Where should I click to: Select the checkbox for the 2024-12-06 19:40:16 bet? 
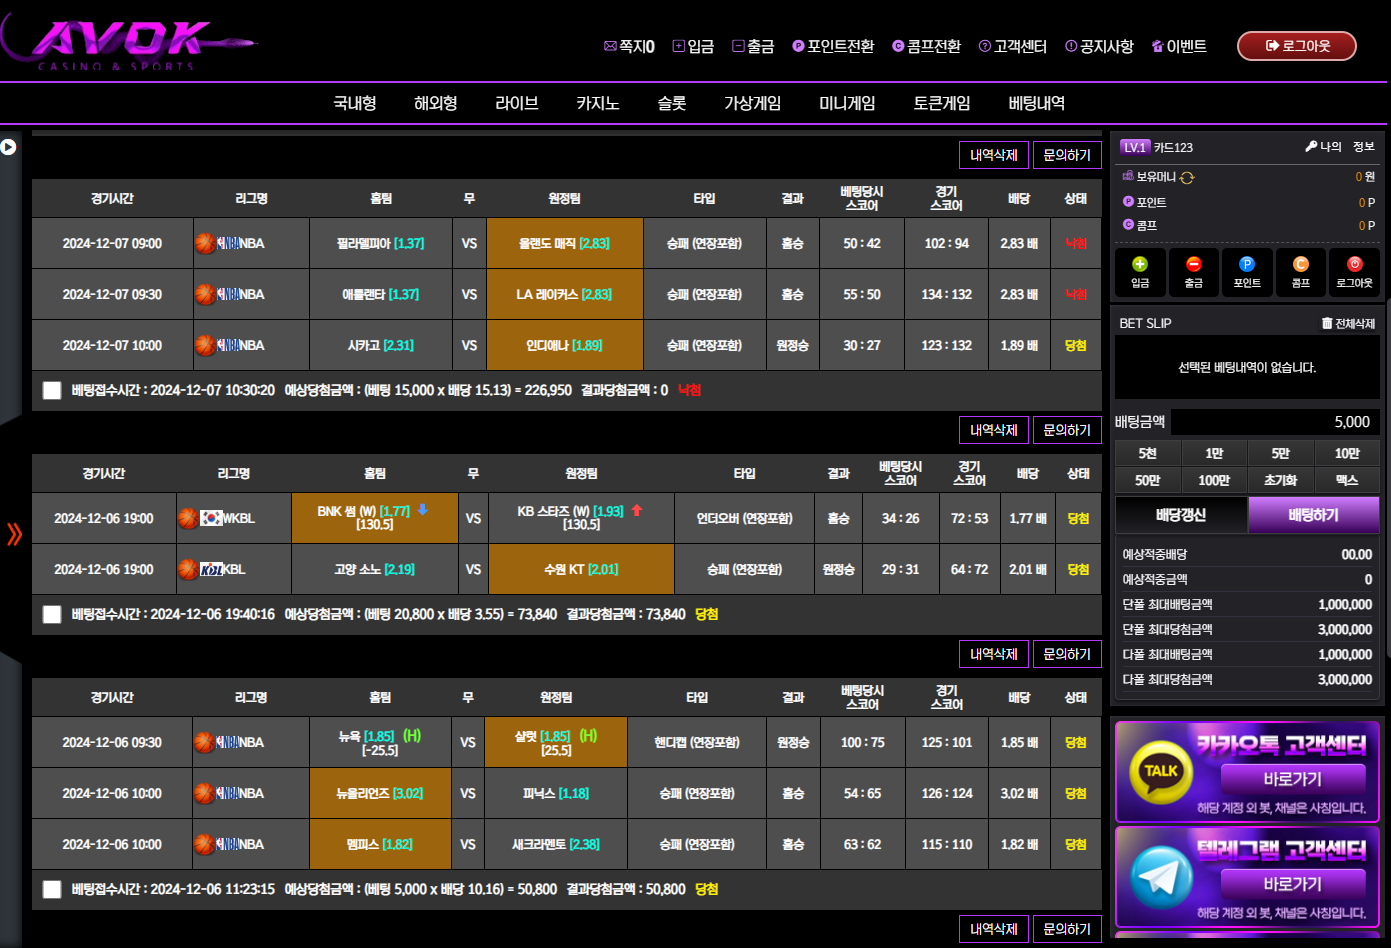pos(52,615)
